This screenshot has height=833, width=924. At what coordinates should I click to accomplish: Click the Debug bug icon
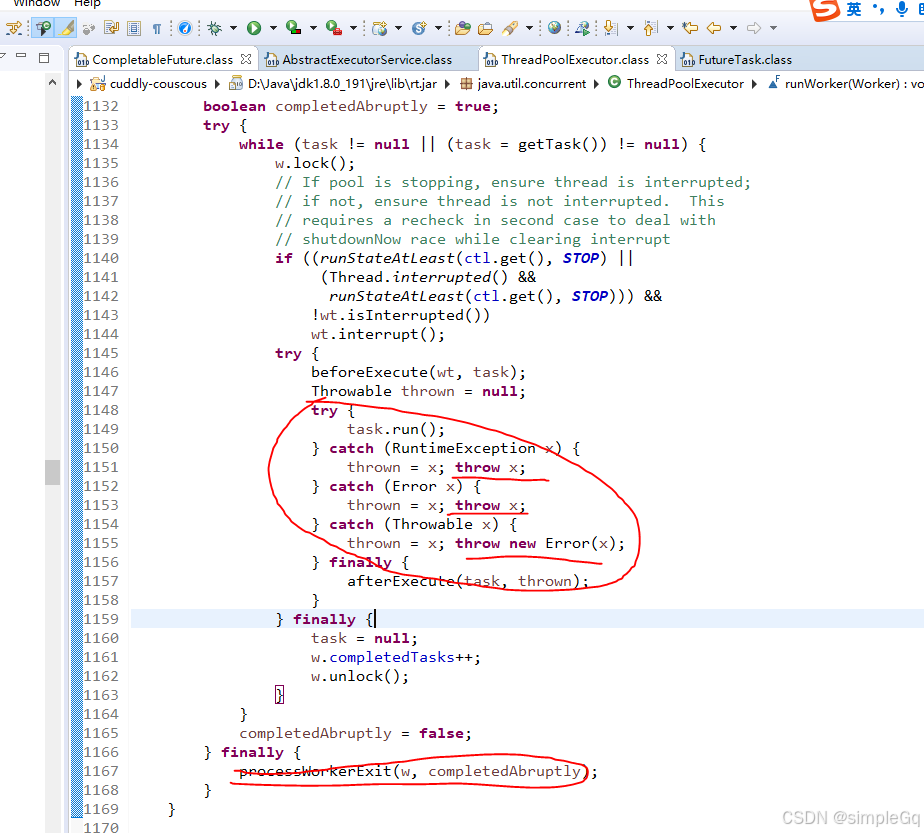point(214,28)
